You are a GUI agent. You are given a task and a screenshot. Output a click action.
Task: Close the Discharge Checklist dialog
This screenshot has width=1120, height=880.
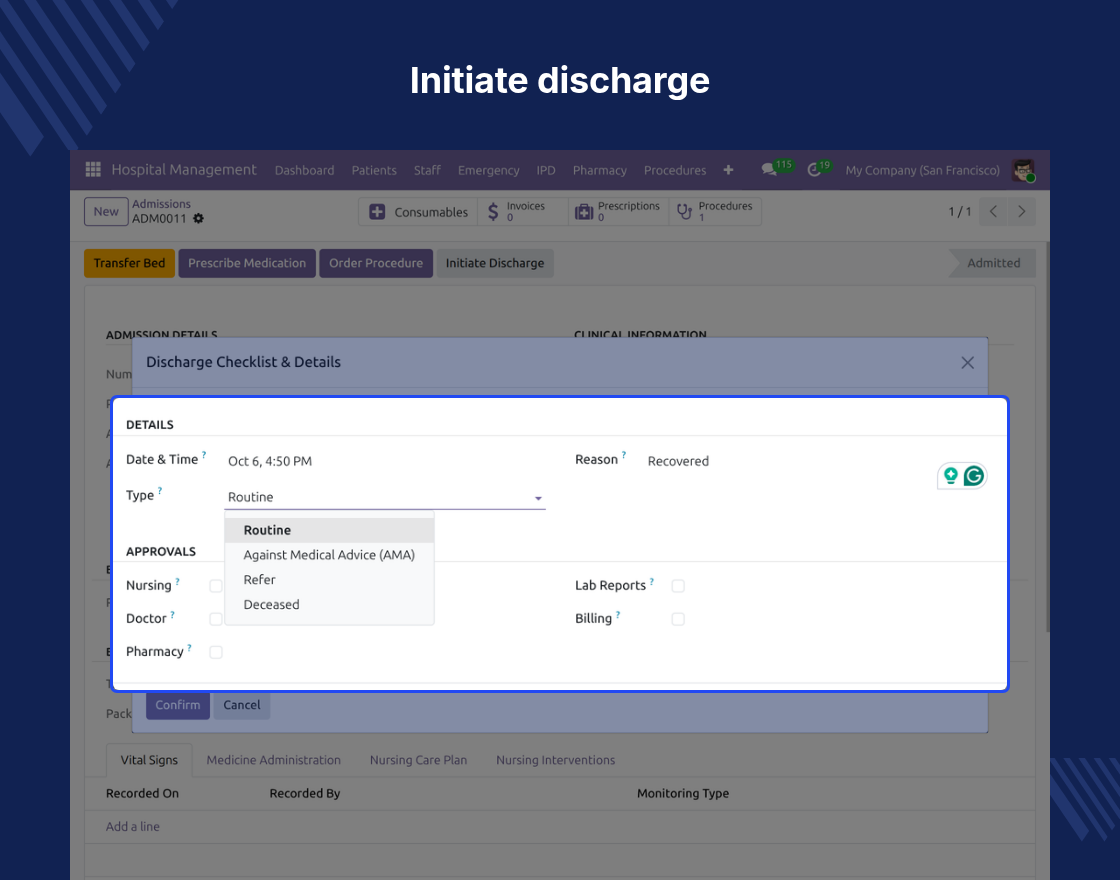click(x=967, y=363)
